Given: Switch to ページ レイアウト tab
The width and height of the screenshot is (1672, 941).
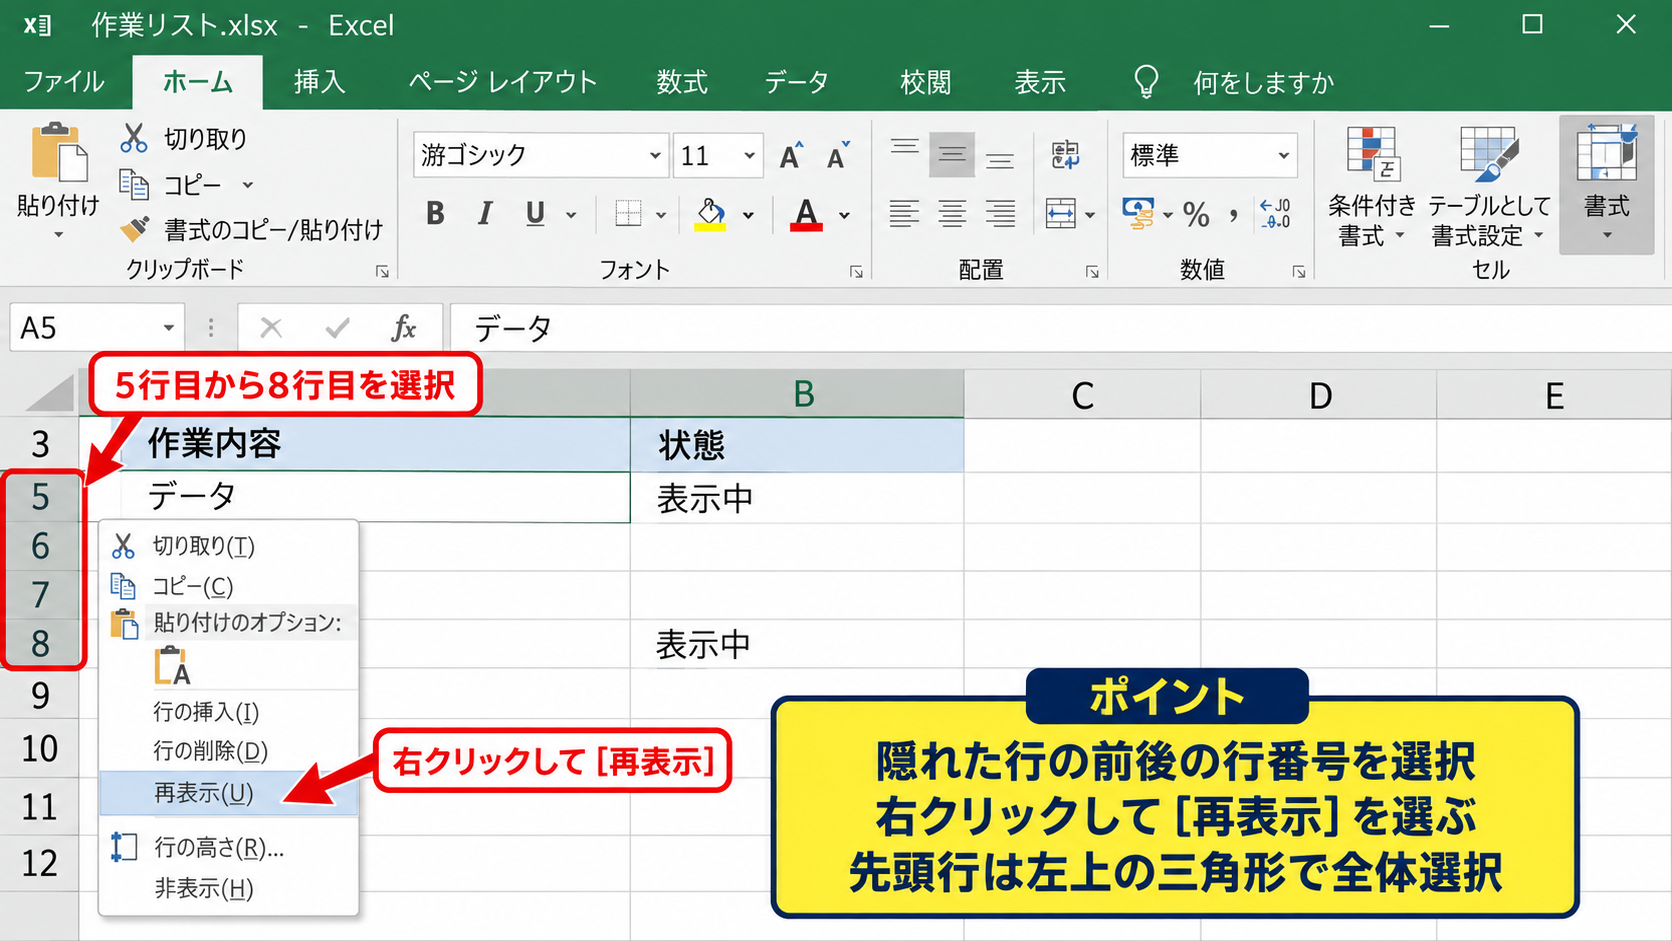Looking at the screenshot, I should [x=503, y=82].
